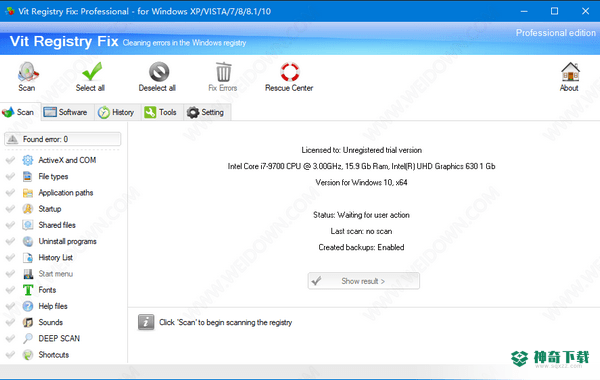
Task: Toggle the Shortcuts checkmark
Action: [x=10, y=355]
